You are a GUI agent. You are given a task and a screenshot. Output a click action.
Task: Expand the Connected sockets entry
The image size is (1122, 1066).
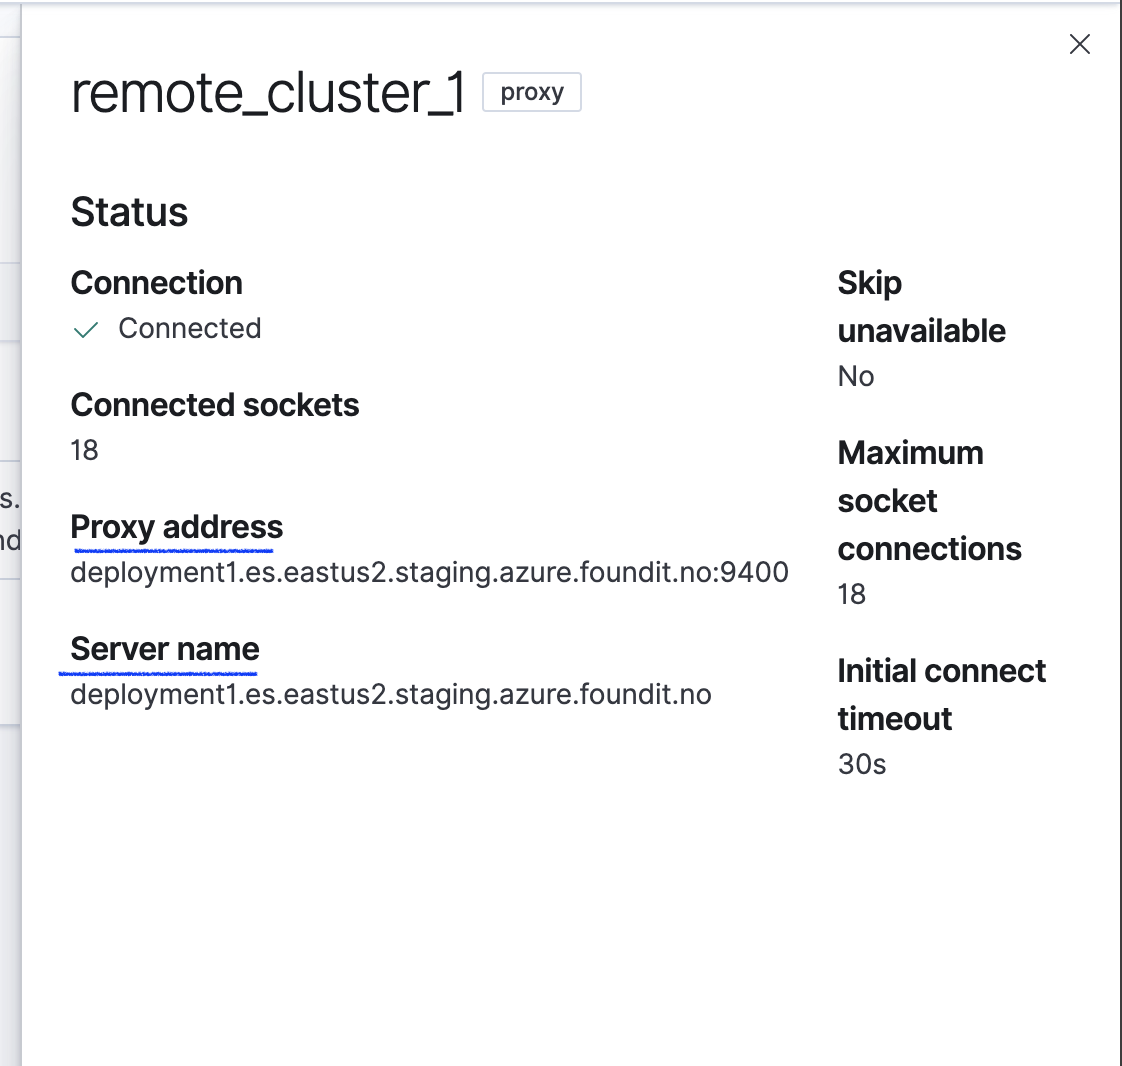pos(214,405)
